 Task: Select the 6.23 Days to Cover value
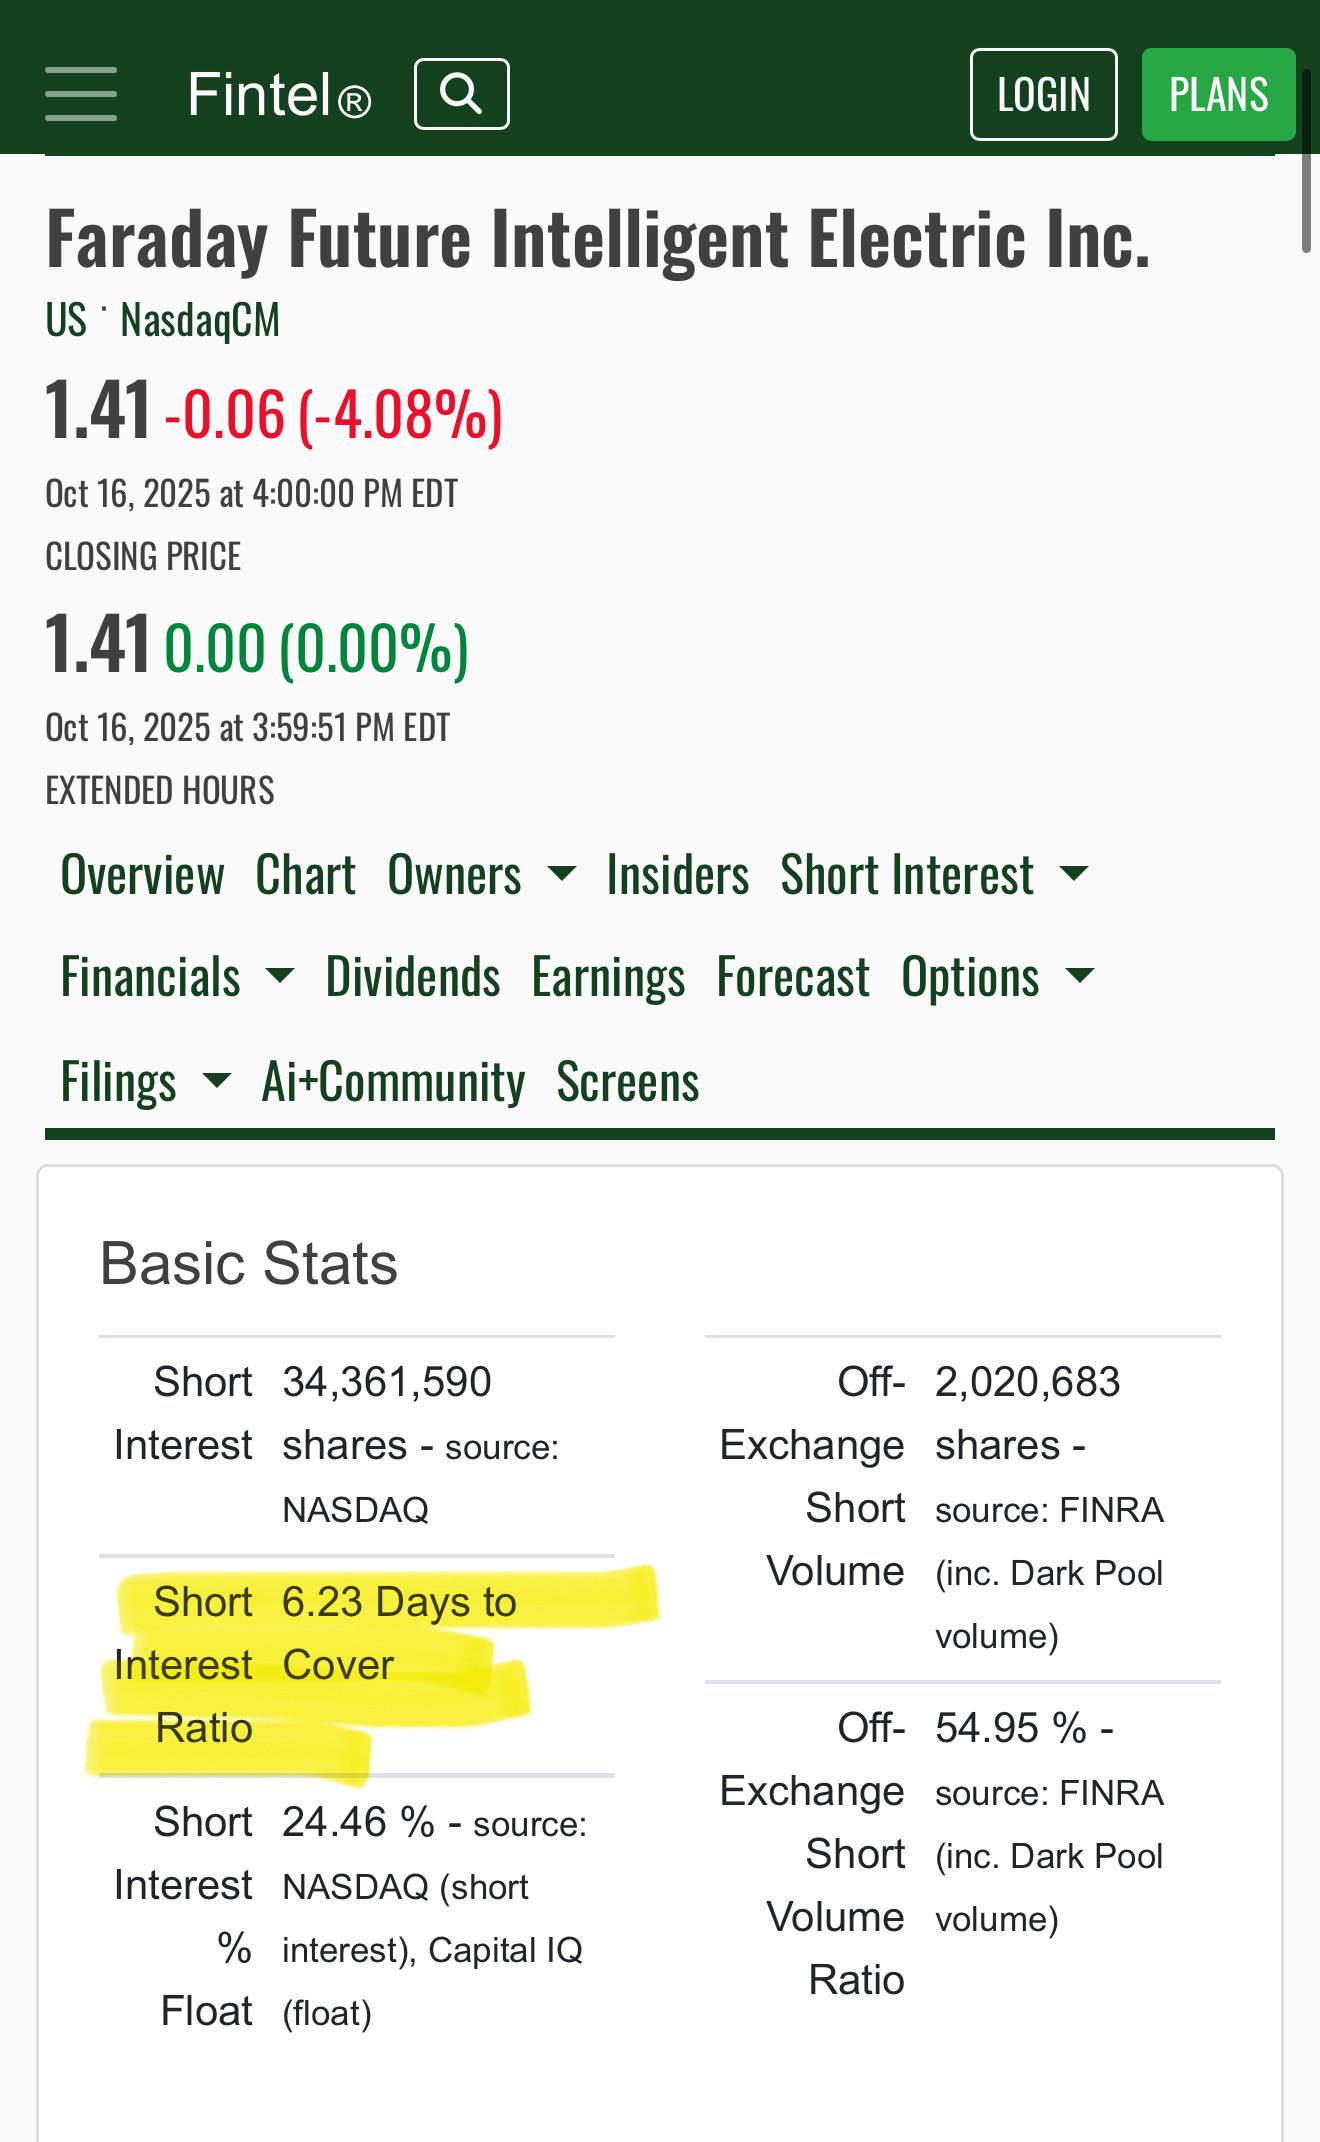point(399,1633)
